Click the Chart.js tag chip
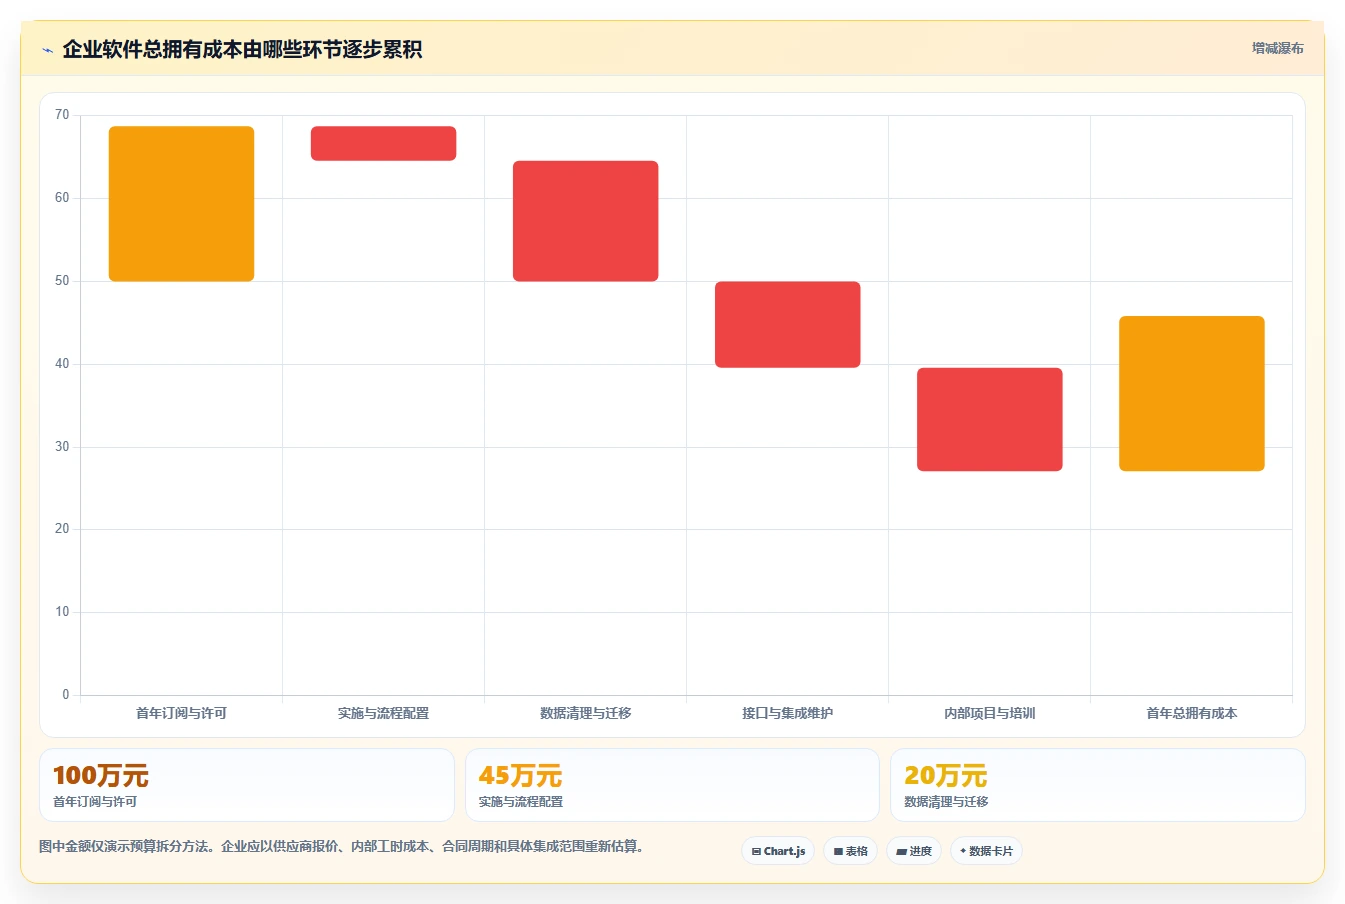Screen dimensions: 1345x904 click(x=778, y=851)
